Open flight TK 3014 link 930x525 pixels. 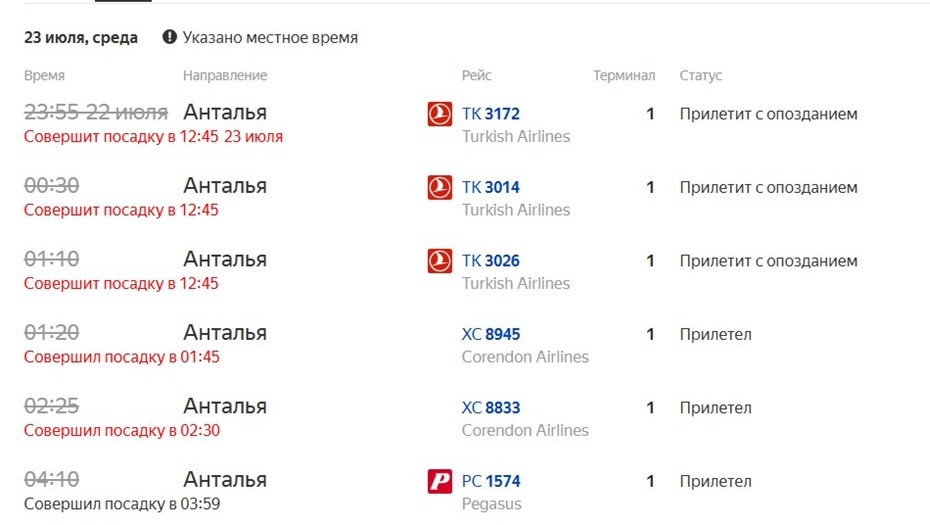[x=491, y=187]
